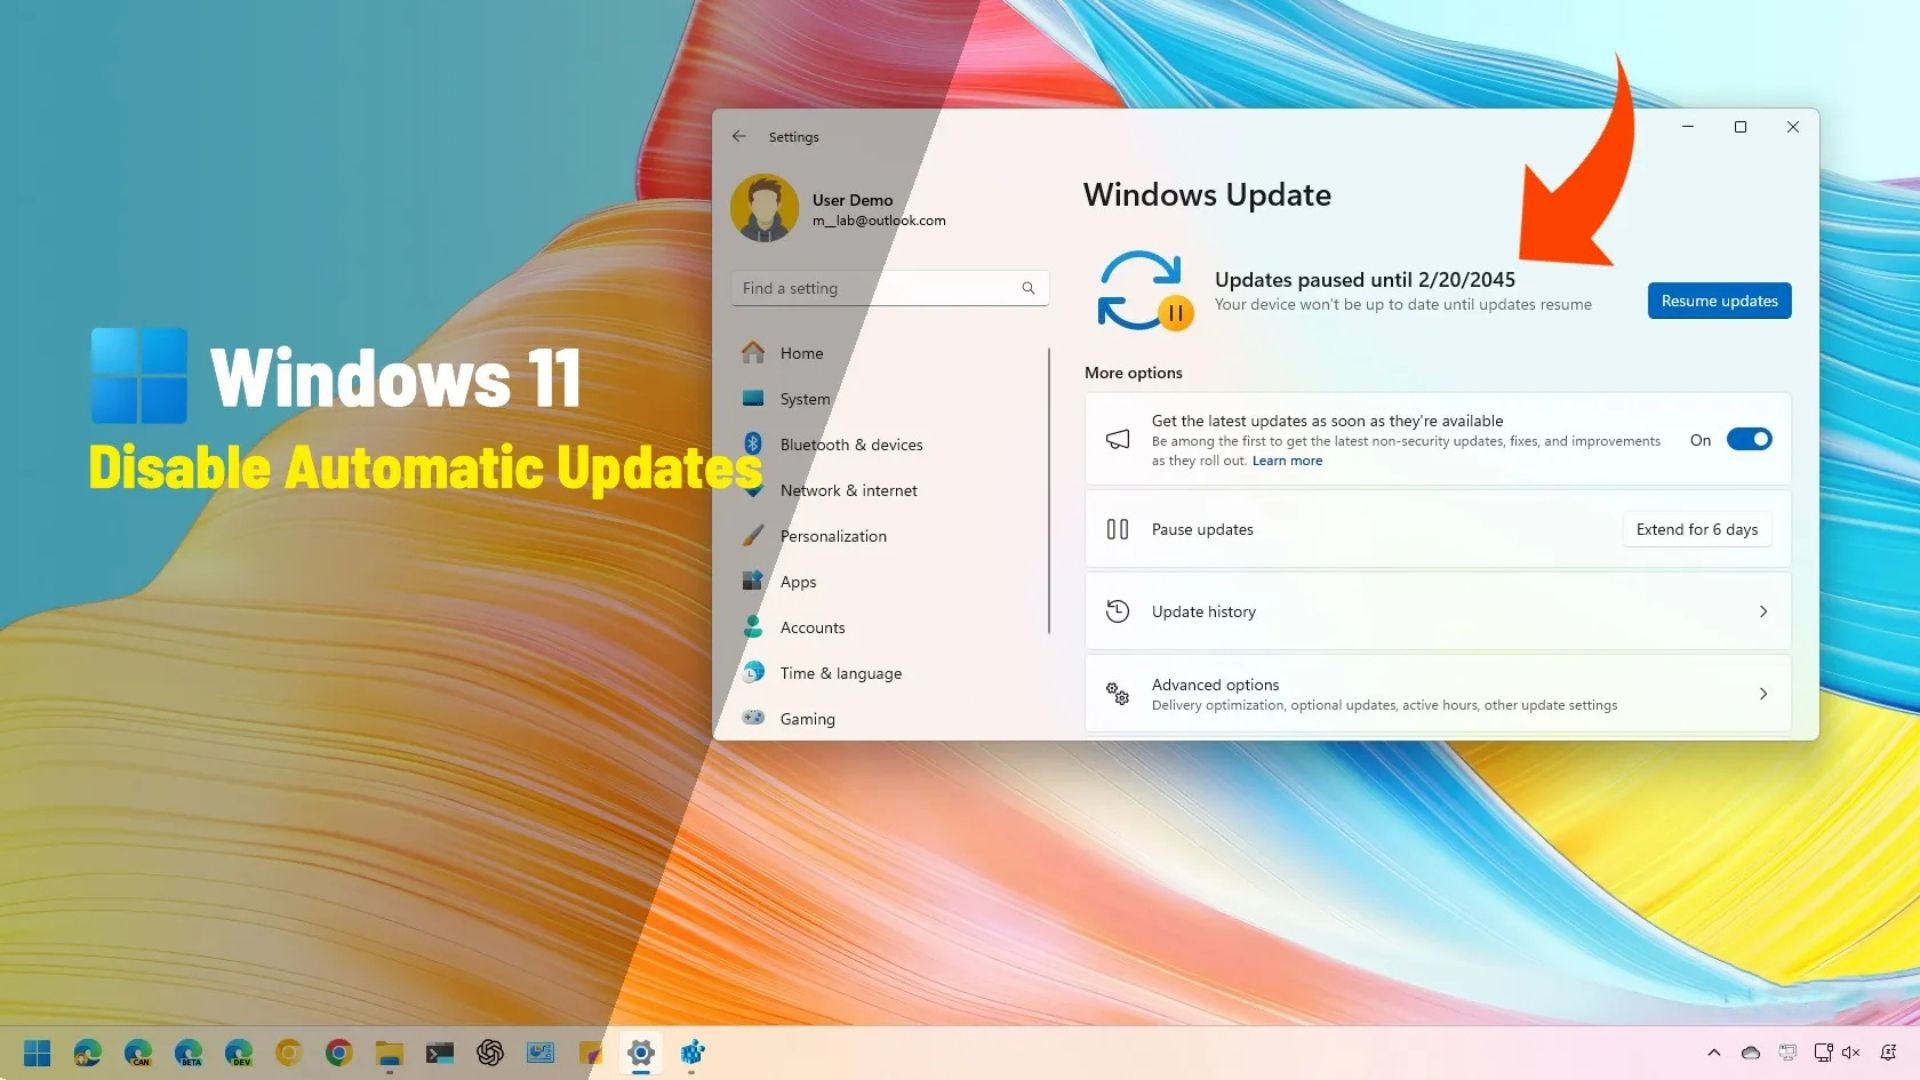The height and width of the screenshot is (1080, 1920).
Task: Expand the Advanced options row chevron
Action: coord(1763,693)
